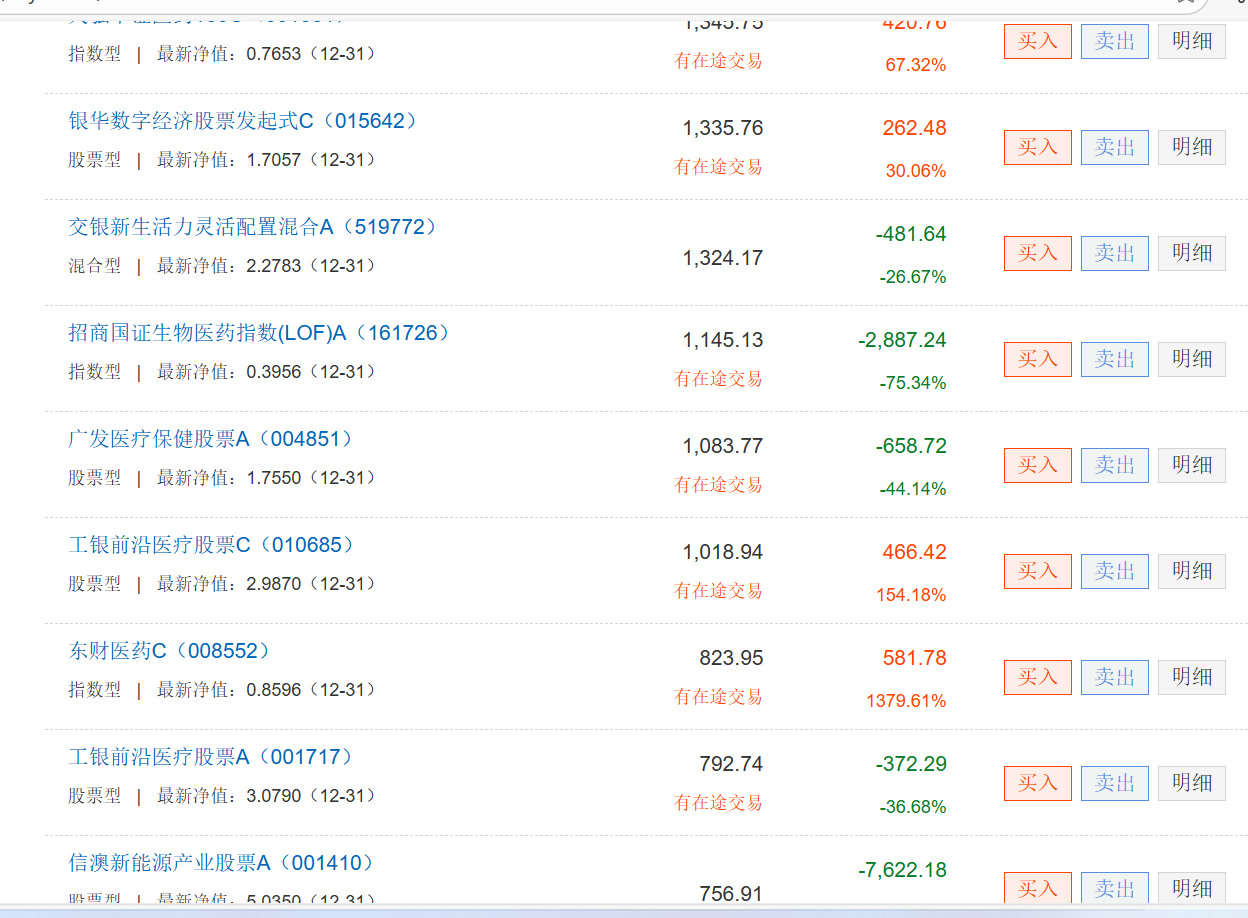Open fund 招商国证生物医药指数(LOF)A (161726)
Image resolution: width=1248 pixels, height=918 pixels.
[260, 333]
